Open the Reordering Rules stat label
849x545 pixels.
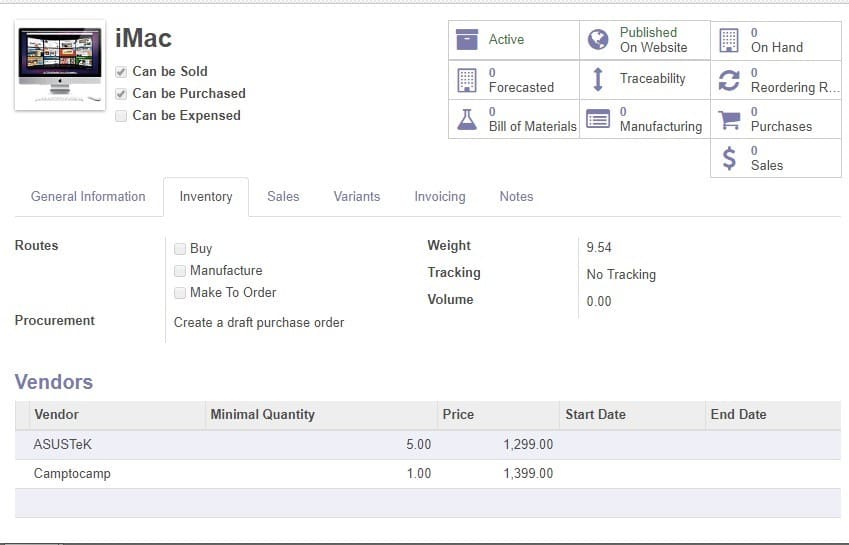[795, 80]
